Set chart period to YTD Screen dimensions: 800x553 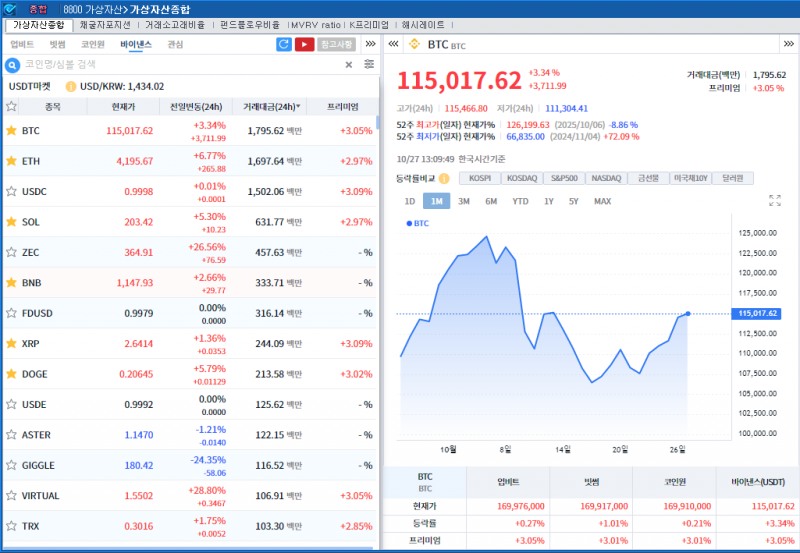(520, 201)
